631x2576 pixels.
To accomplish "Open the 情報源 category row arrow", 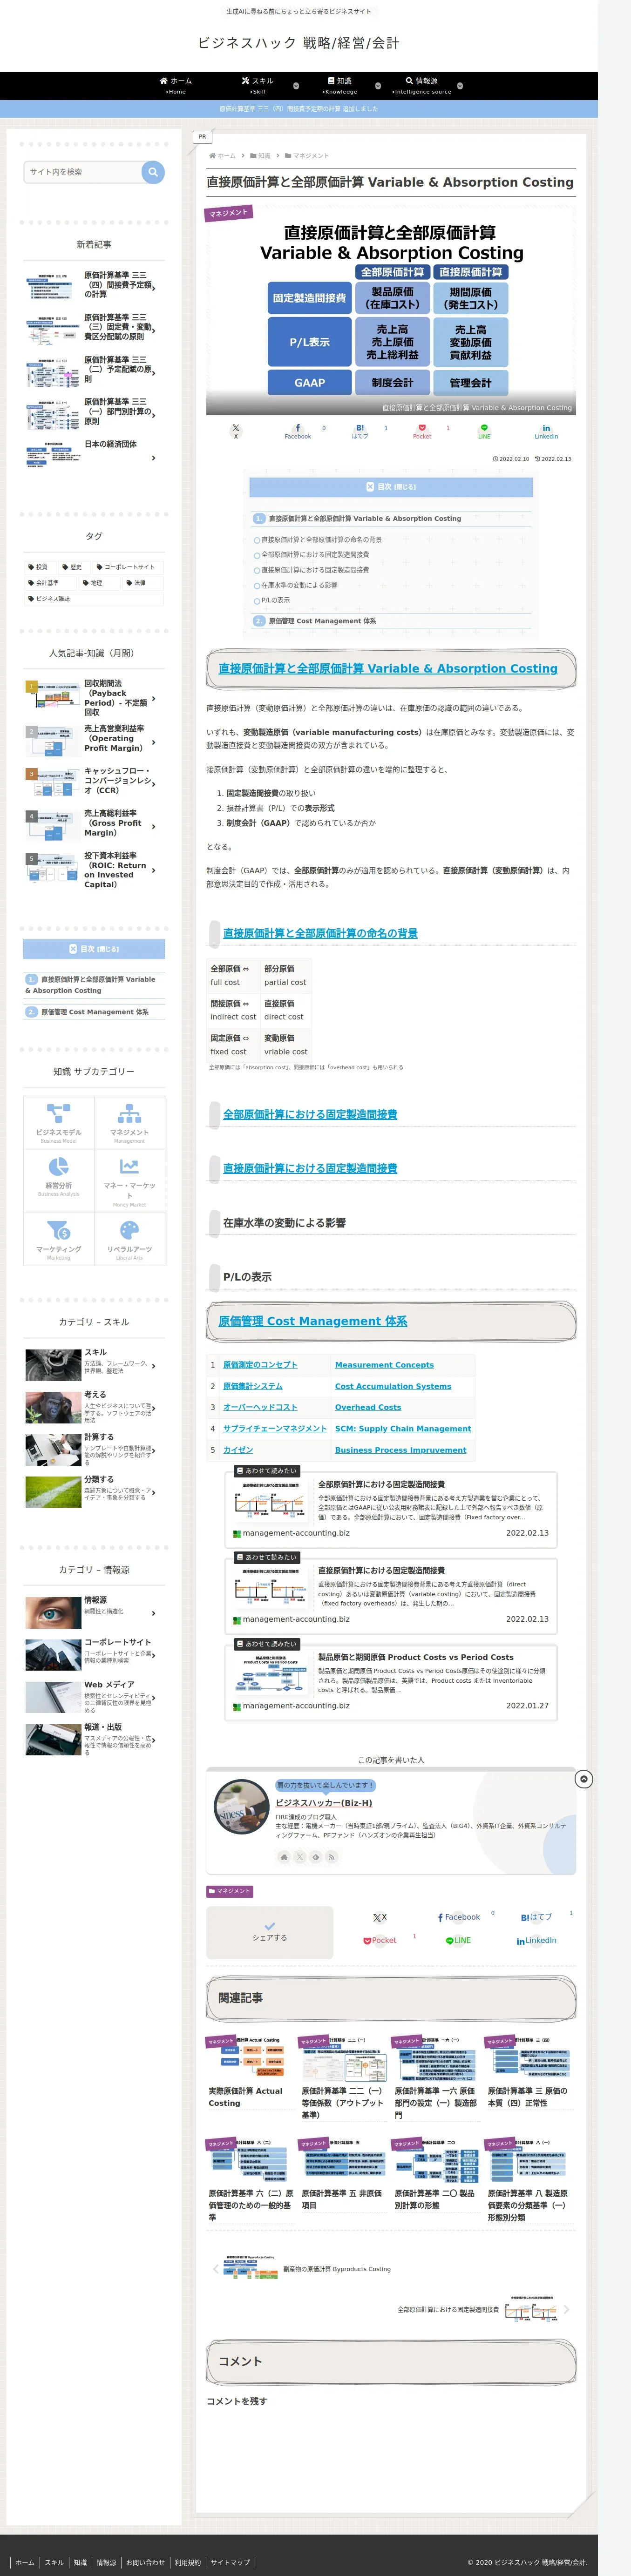I will point(153,1612).
